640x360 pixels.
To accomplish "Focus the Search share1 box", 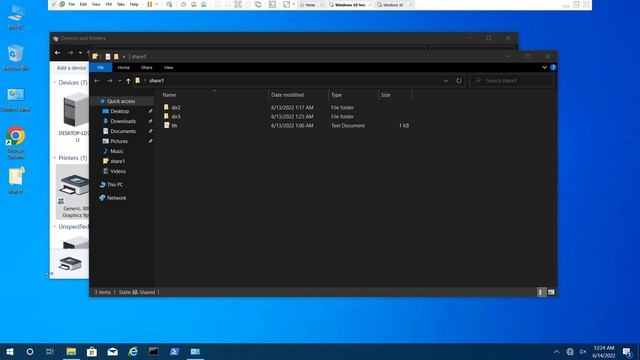I will (x=512, y=81).
